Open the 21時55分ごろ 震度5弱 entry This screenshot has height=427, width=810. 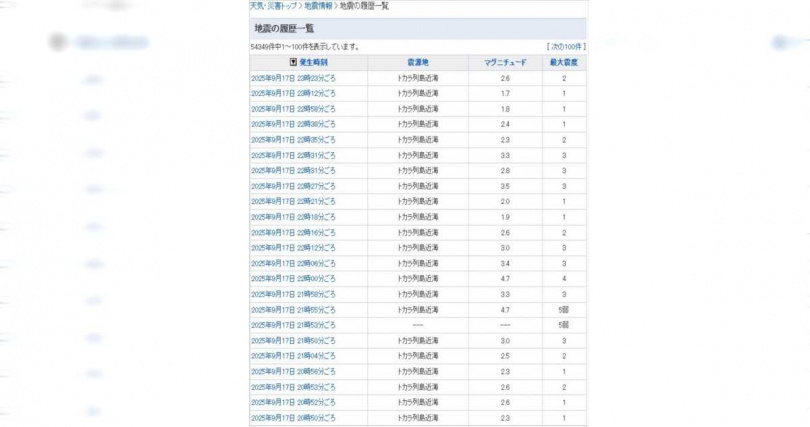click(293, 310)
